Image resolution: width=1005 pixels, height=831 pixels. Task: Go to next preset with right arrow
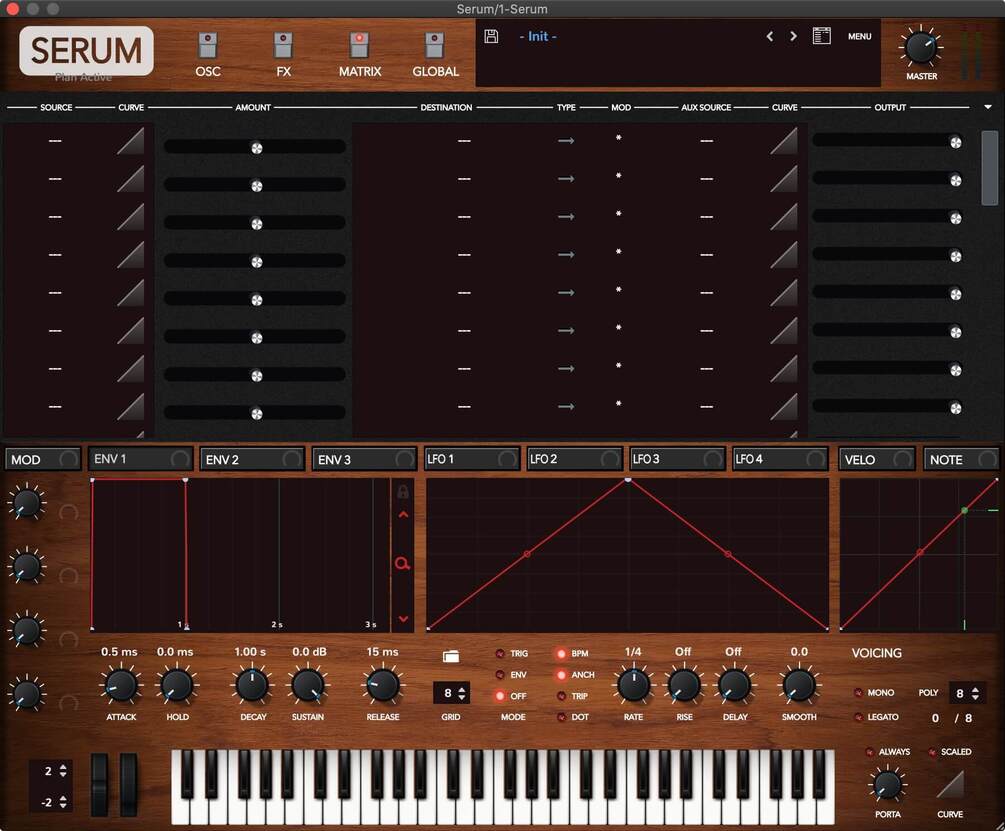(793, 37)
